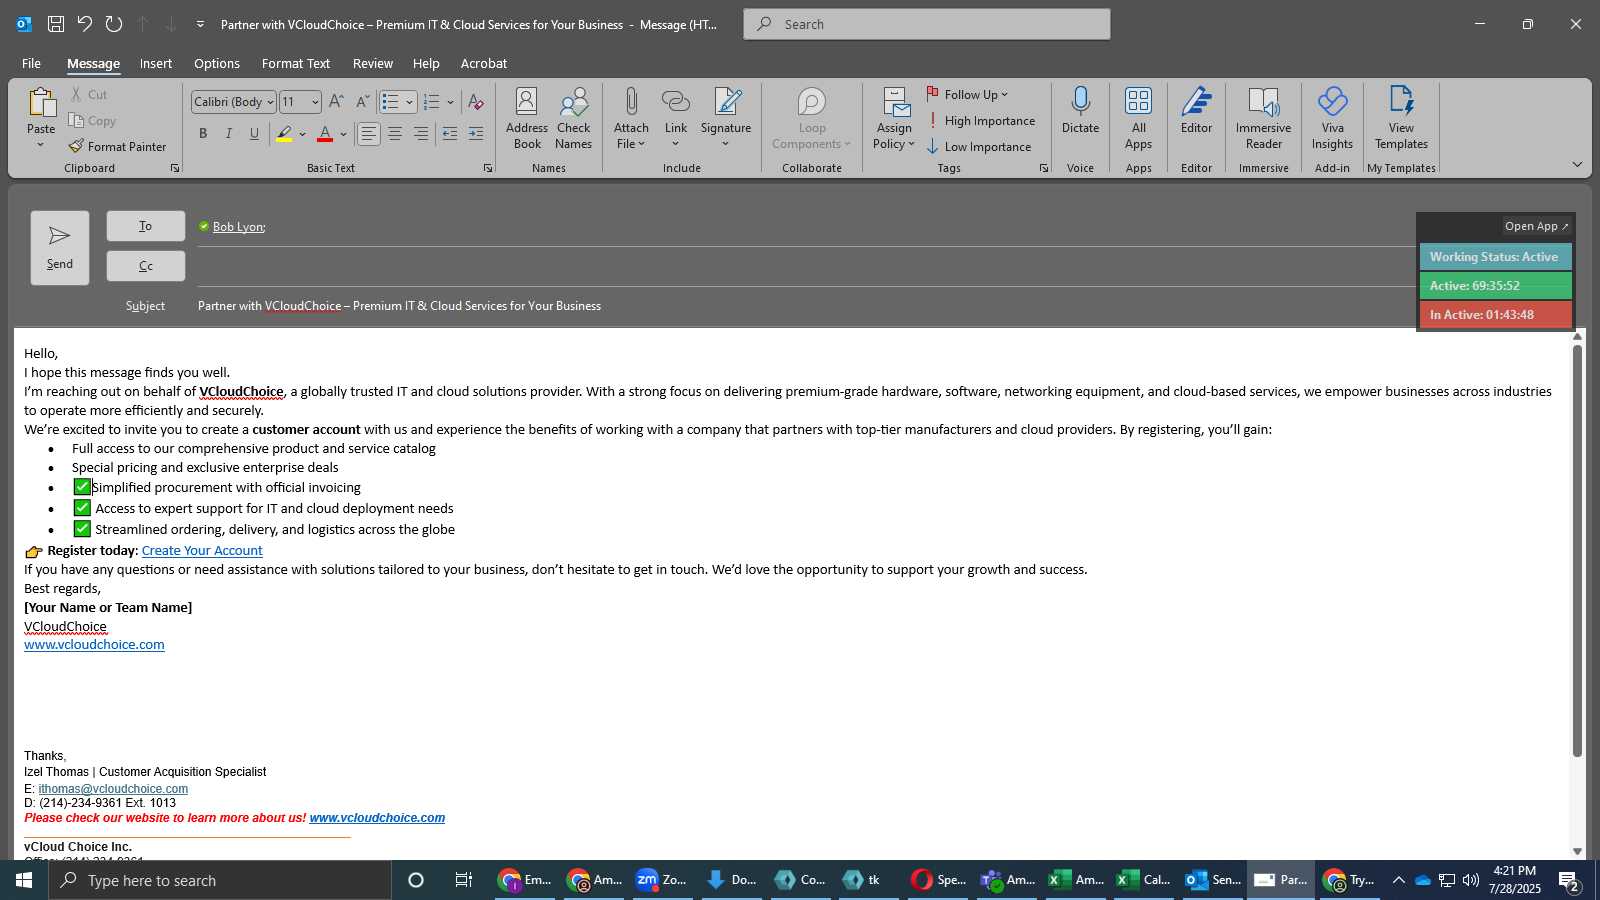The width and height of the screenshot is (1600, 900).
Task: Switch to Options tab
Action: tap(217, 63)
